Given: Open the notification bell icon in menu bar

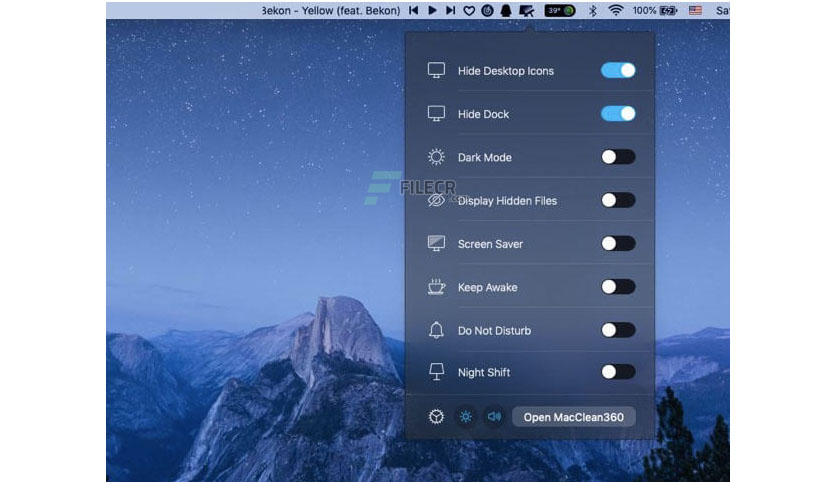Looking at the screenshot, I should pos(506,11).
